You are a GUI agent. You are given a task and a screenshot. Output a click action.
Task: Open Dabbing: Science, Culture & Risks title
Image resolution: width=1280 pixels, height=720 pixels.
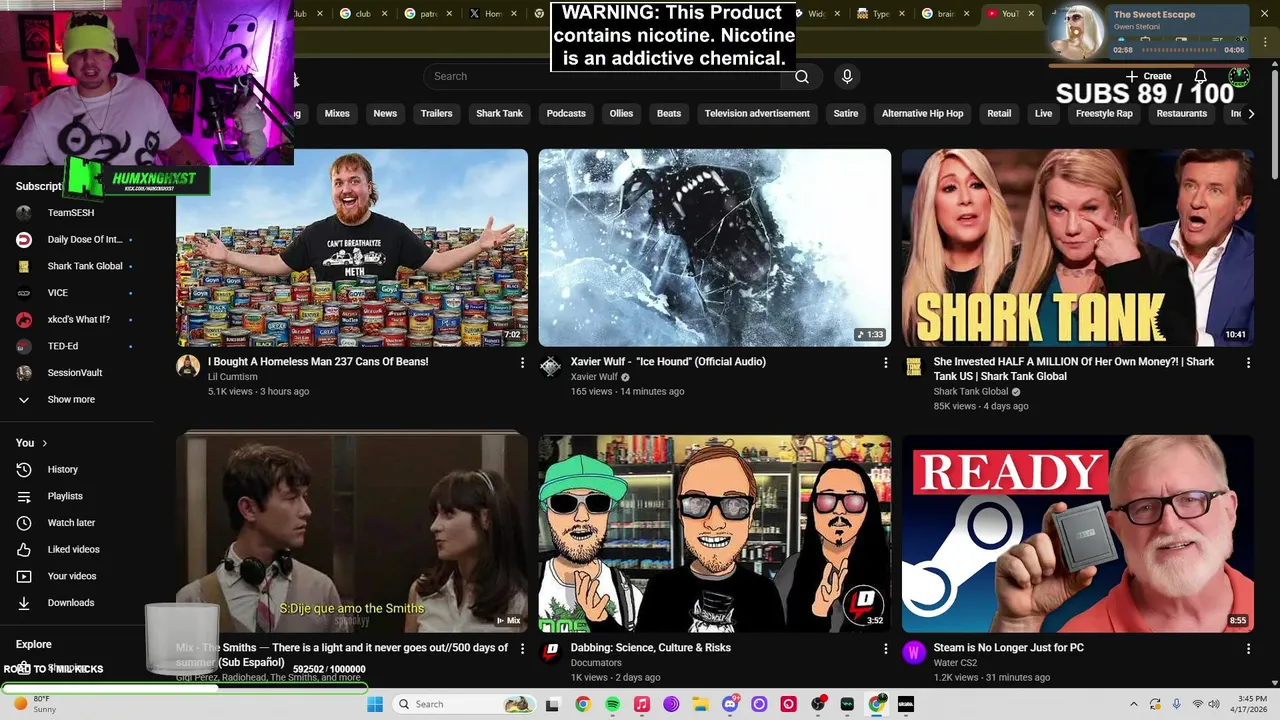tap(650, 648)
